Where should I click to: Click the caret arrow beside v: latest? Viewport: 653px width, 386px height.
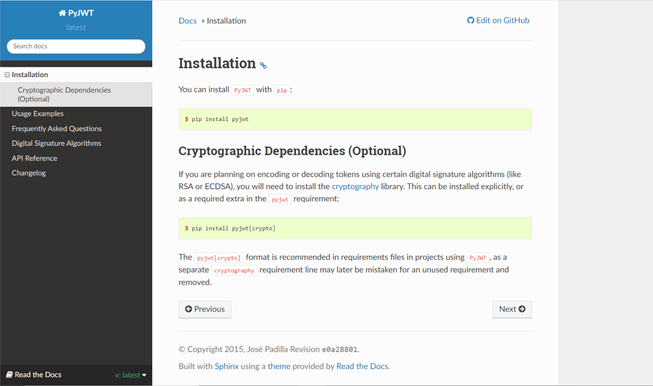[144, 375]
